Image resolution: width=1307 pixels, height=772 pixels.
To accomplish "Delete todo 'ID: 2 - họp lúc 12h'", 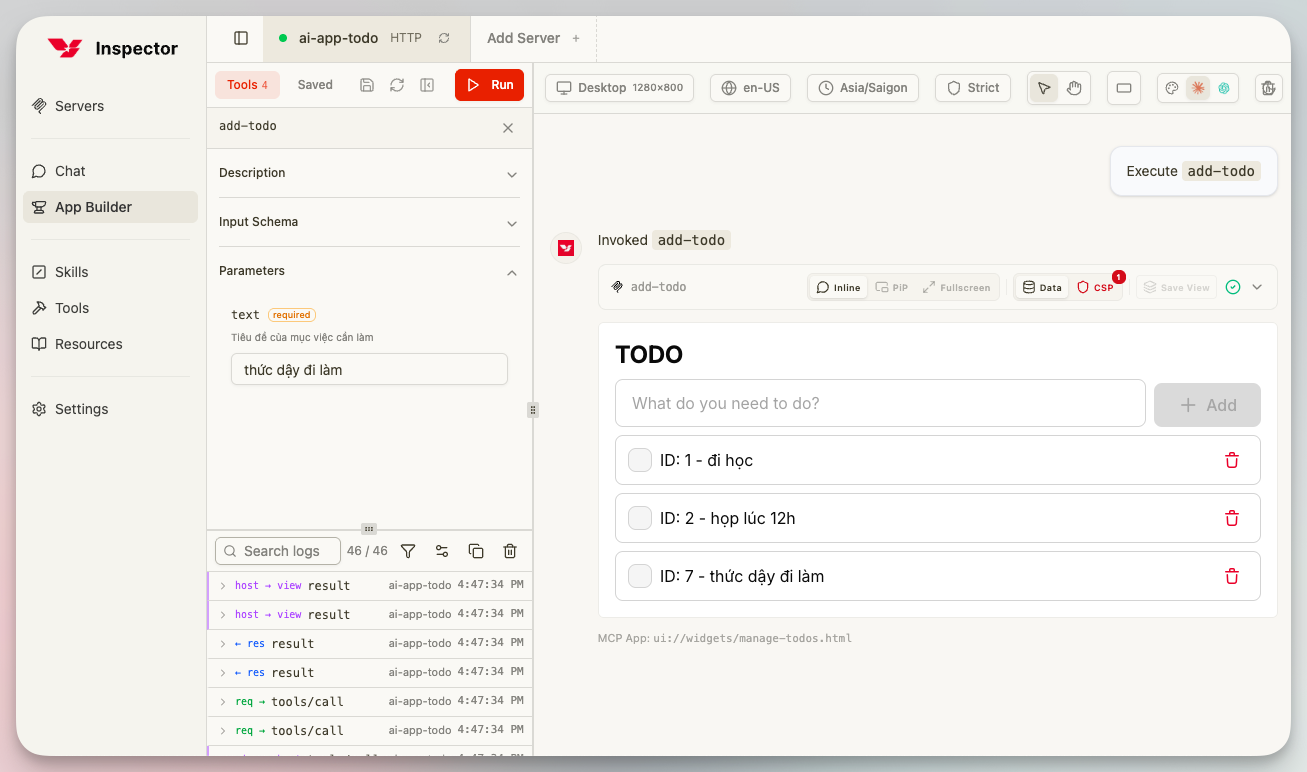I will click(1232, 518).
